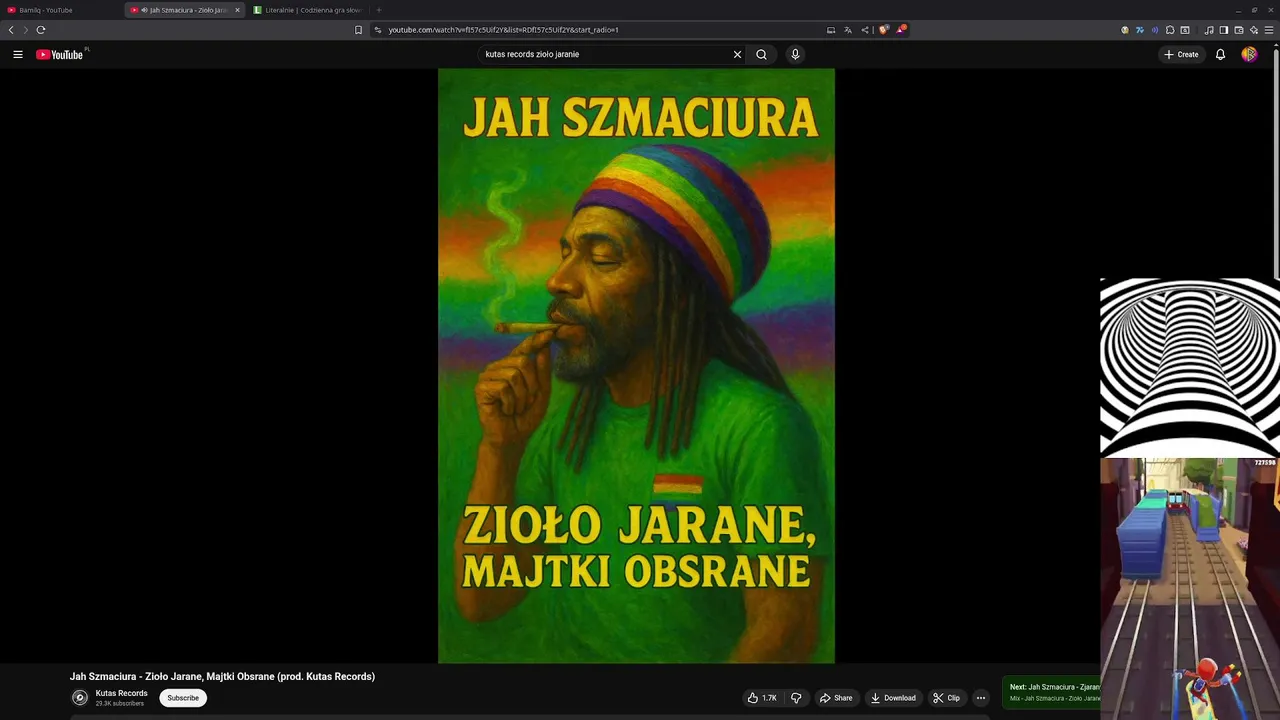
Task: Click the round gold-and-white extension icon
Action: [1125, 30]
